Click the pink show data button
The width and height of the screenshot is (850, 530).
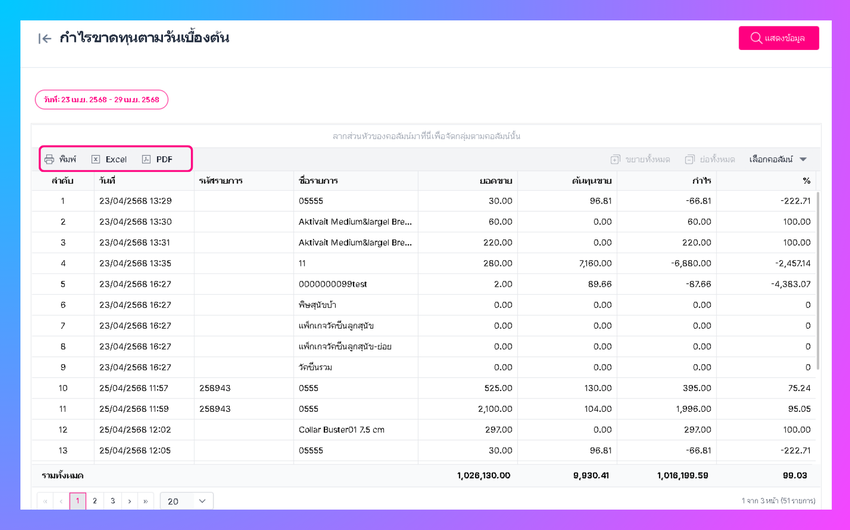click(x=778, y=38)
